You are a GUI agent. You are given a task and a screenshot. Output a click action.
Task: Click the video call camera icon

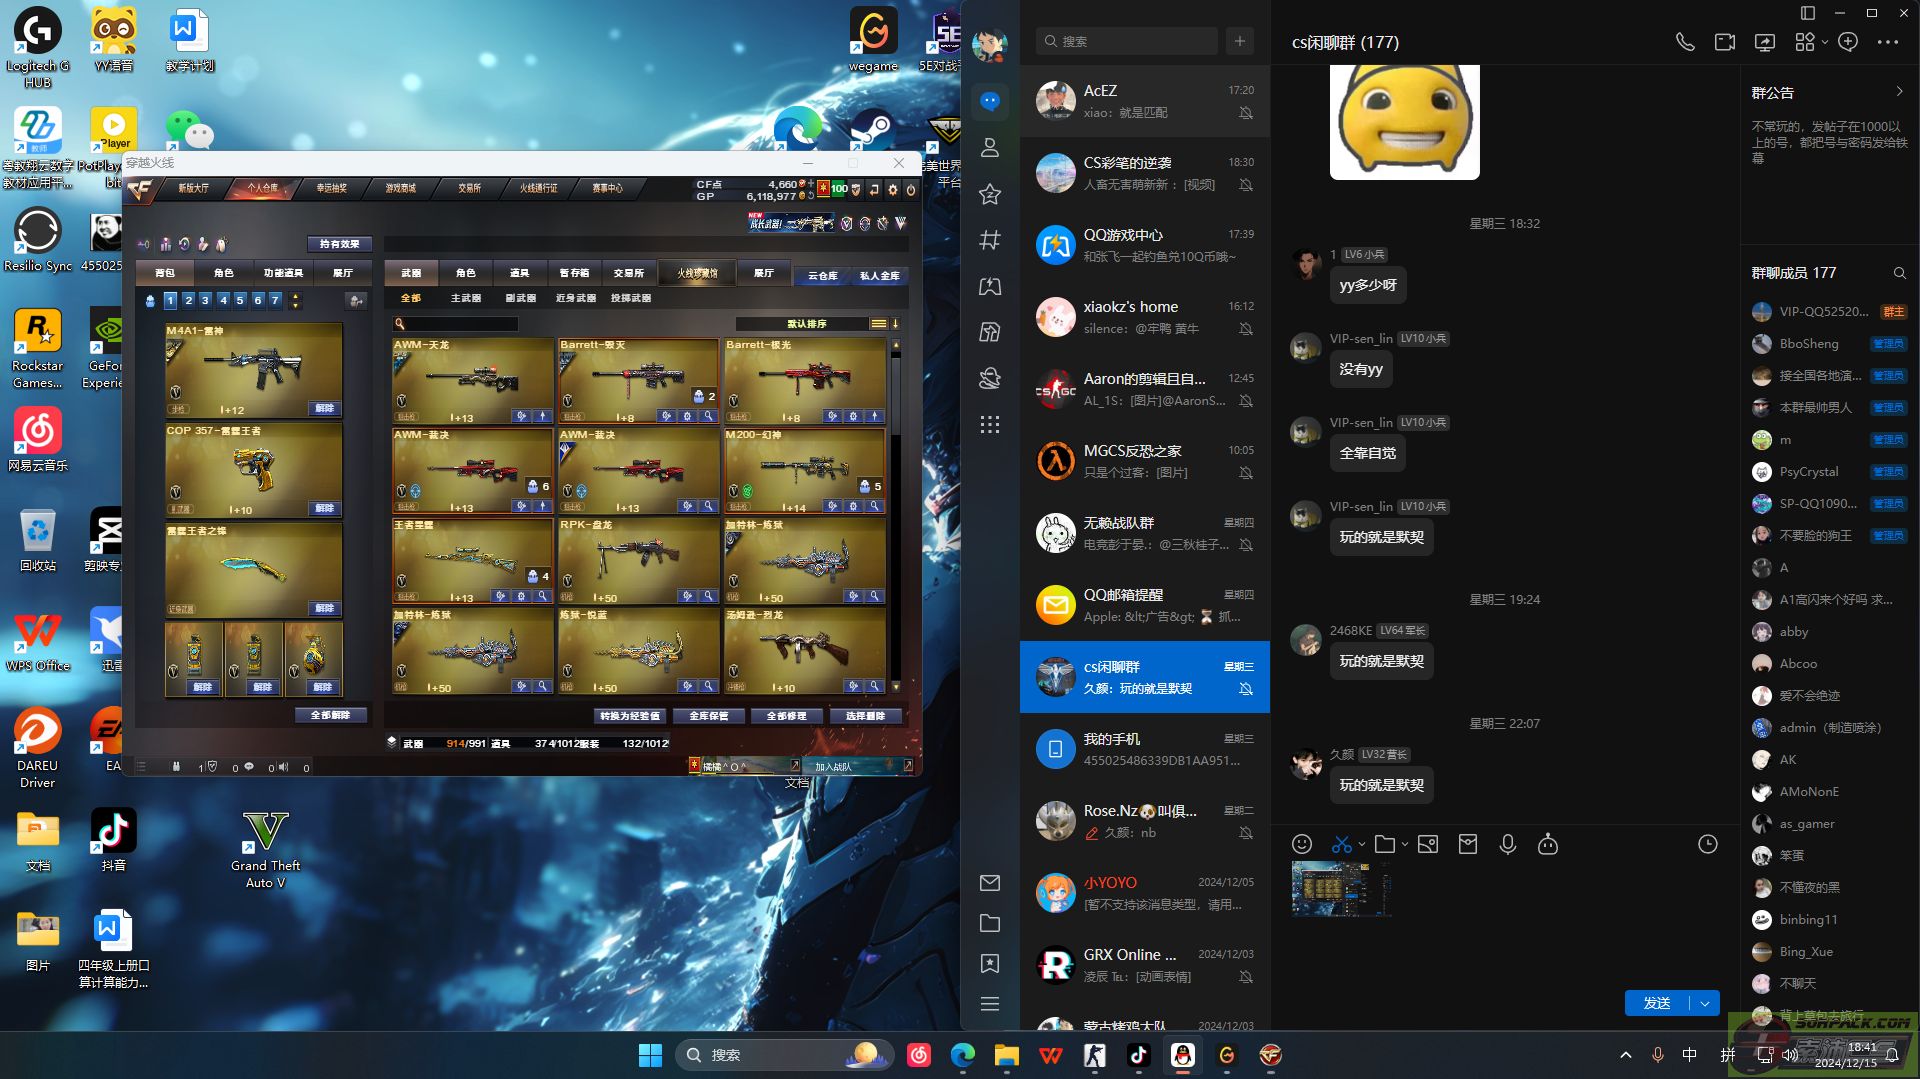pos(1724,42)
